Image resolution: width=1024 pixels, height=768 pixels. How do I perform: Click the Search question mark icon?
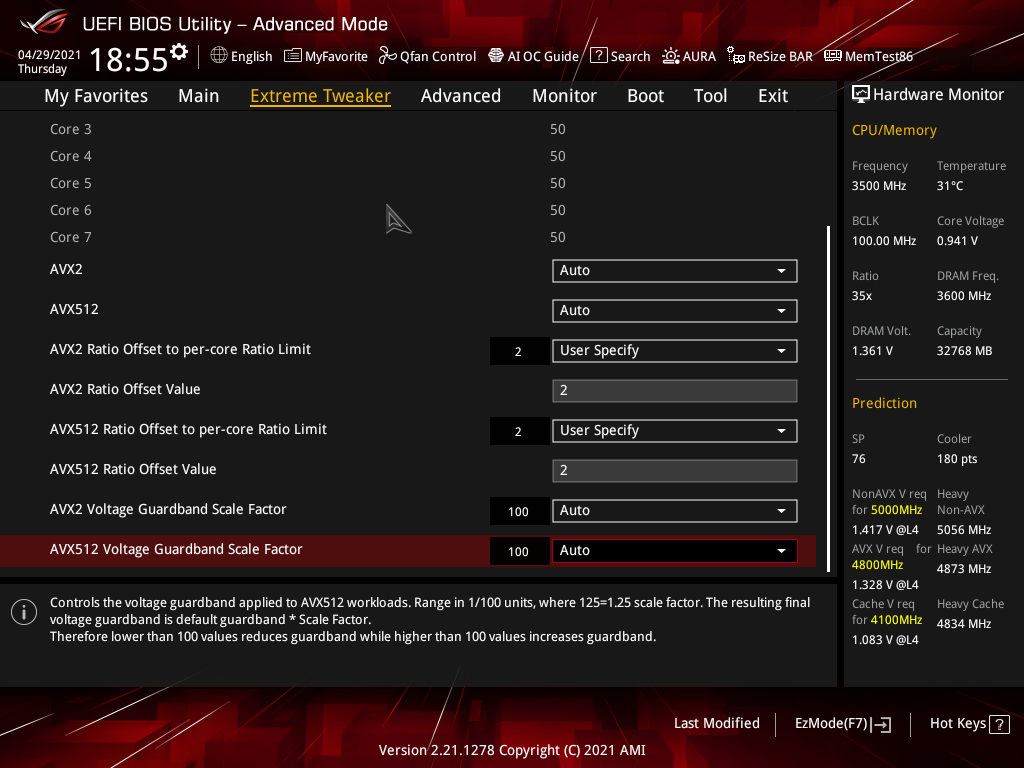coord(598,56)
